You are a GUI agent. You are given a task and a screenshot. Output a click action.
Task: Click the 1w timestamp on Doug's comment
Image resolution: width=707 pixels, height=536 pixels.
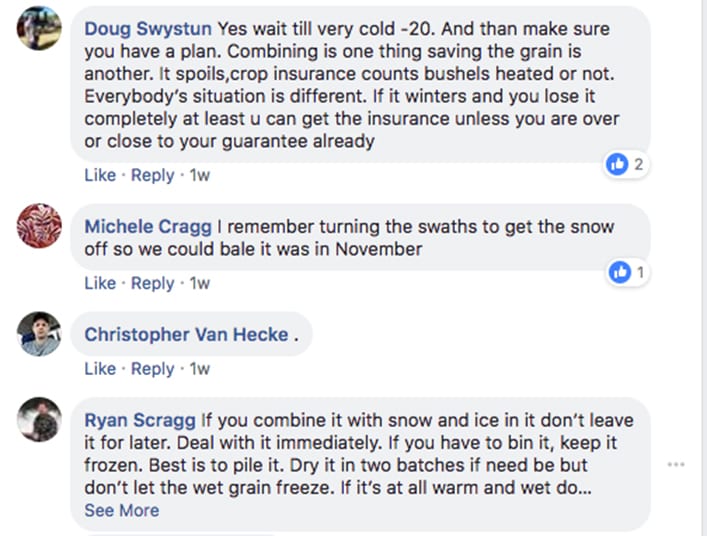click(x=200, y=175)
